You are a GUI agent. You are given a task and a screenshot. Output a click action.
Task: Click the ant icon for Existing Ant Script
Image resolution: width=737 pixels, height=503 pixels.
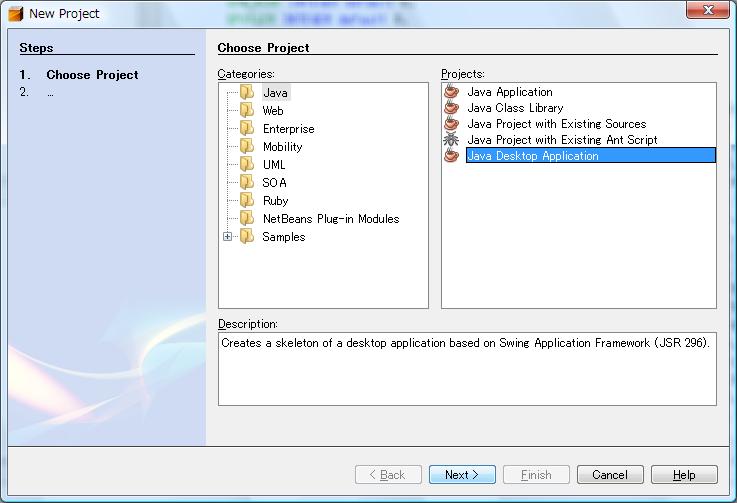coord(452,140)
